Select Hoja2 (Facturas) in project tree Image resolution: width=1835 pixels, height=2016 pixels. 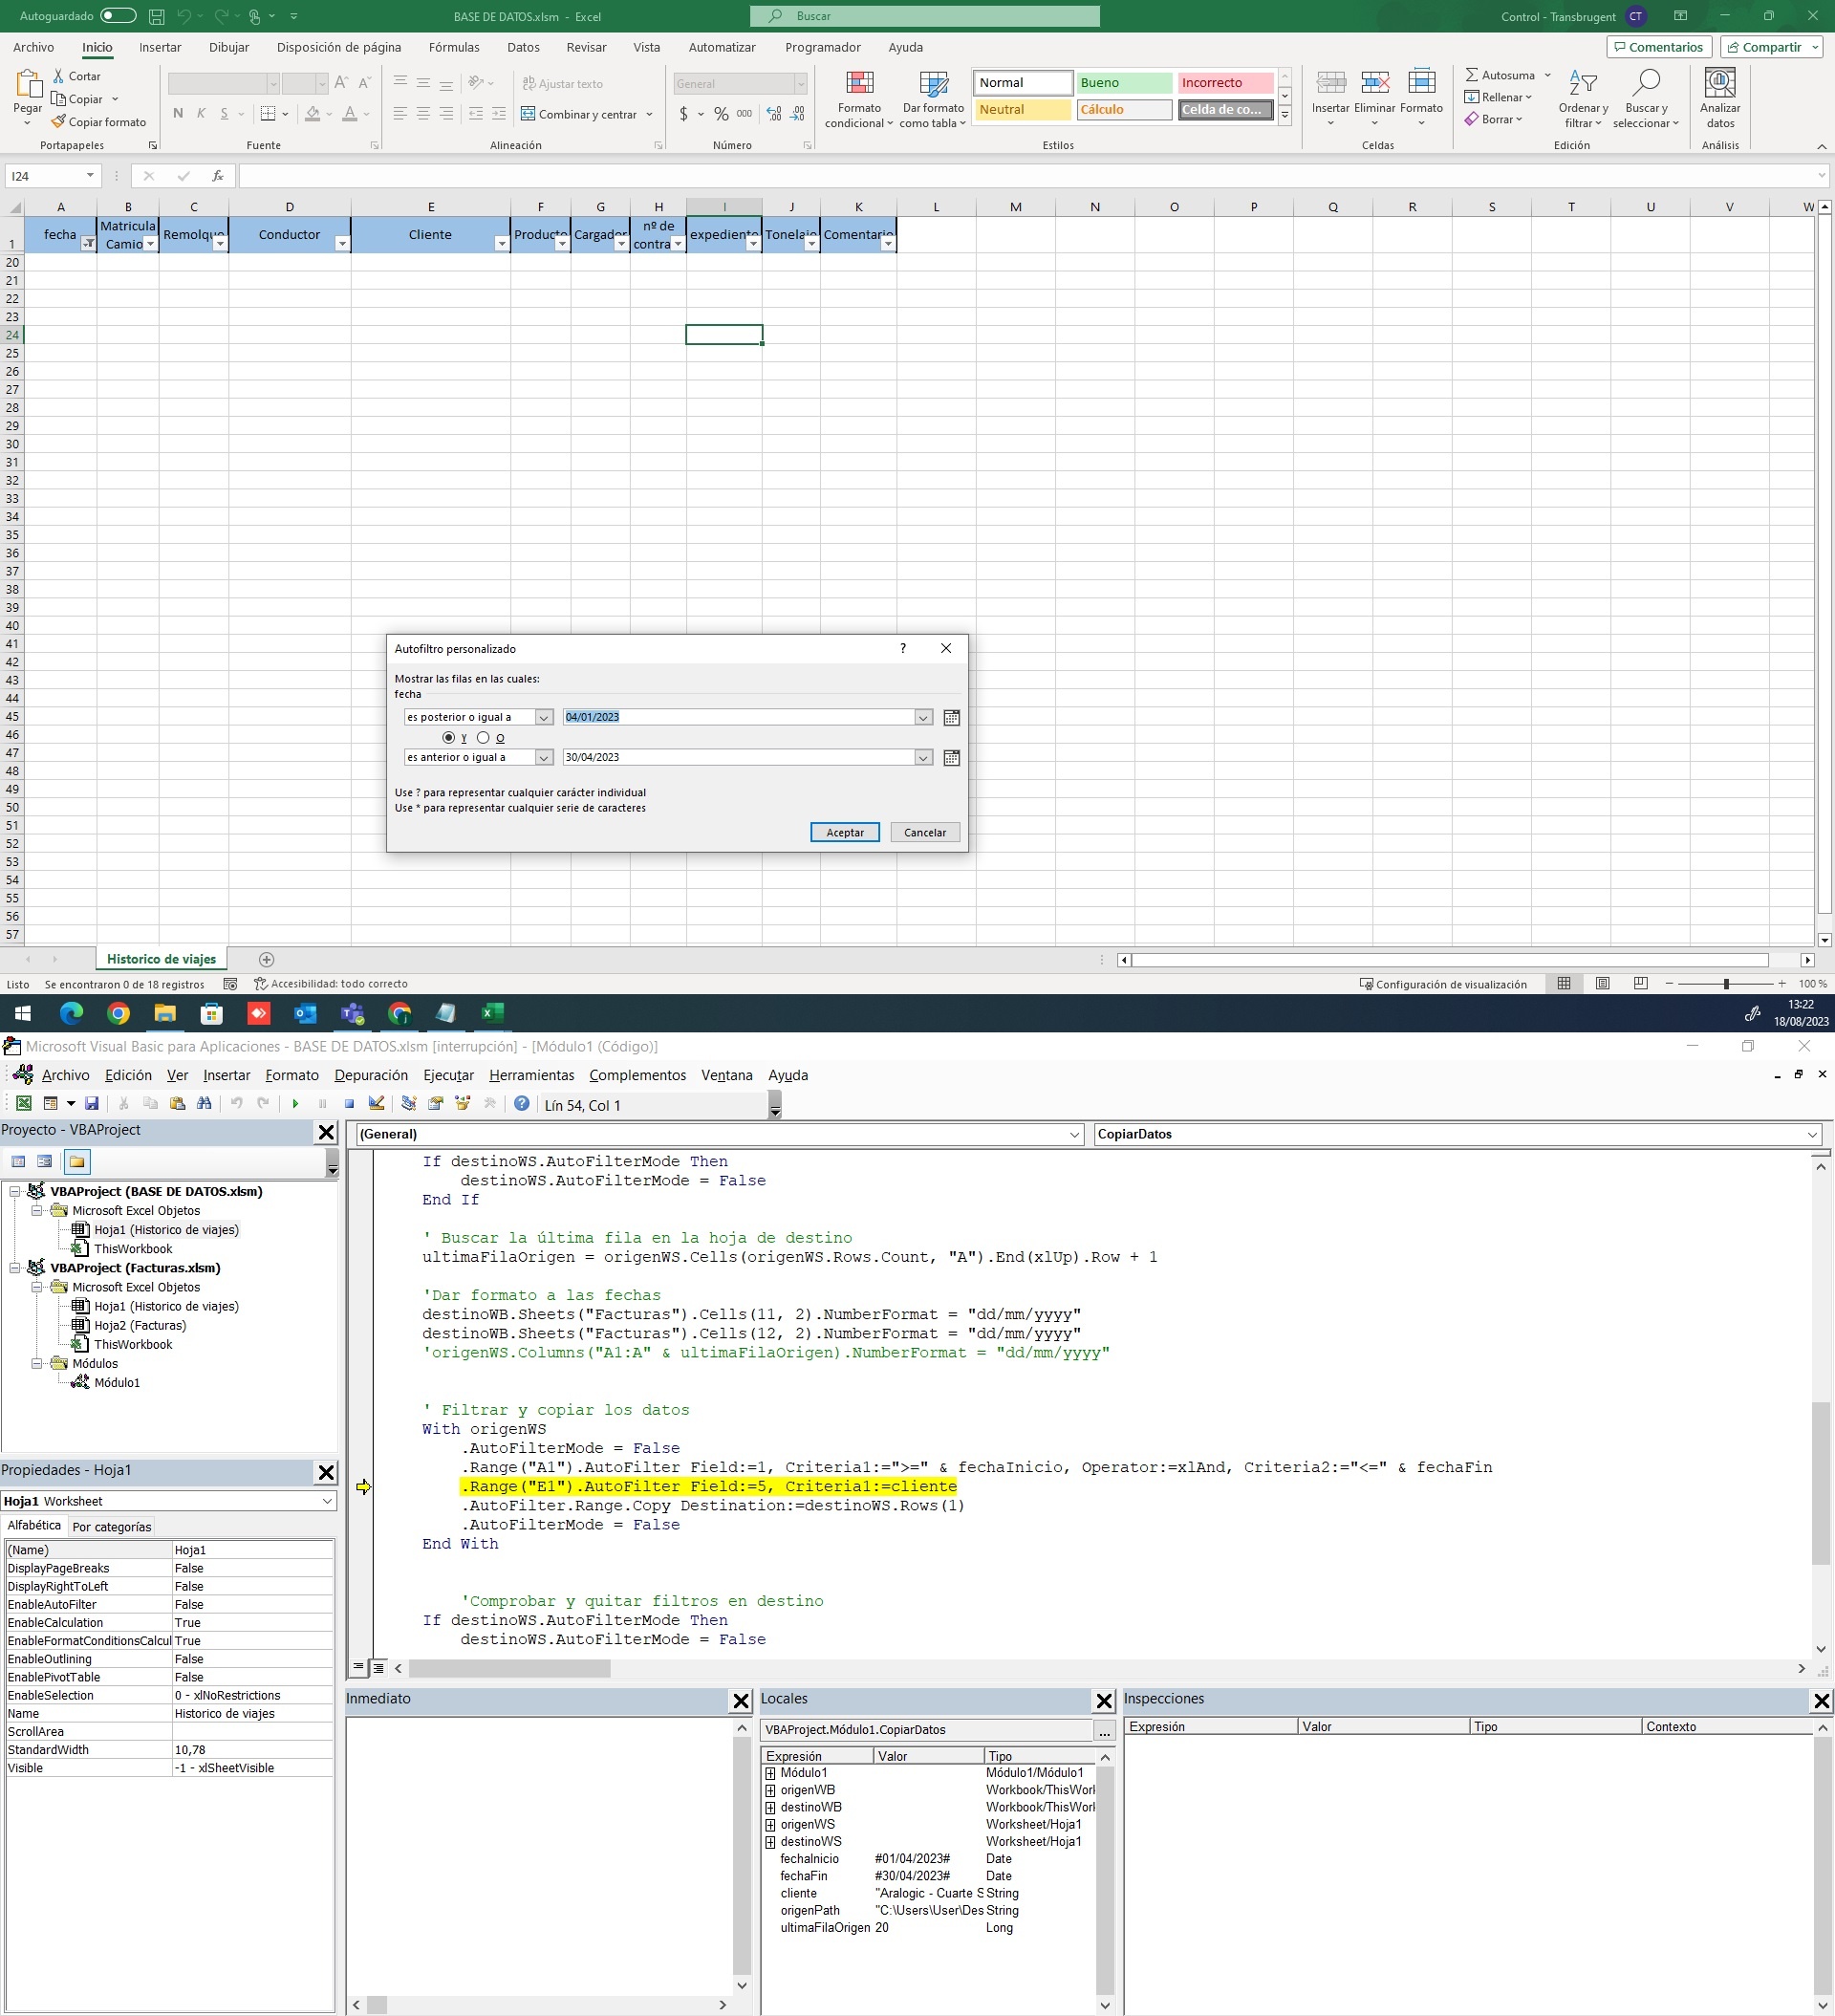point(140,1326)
